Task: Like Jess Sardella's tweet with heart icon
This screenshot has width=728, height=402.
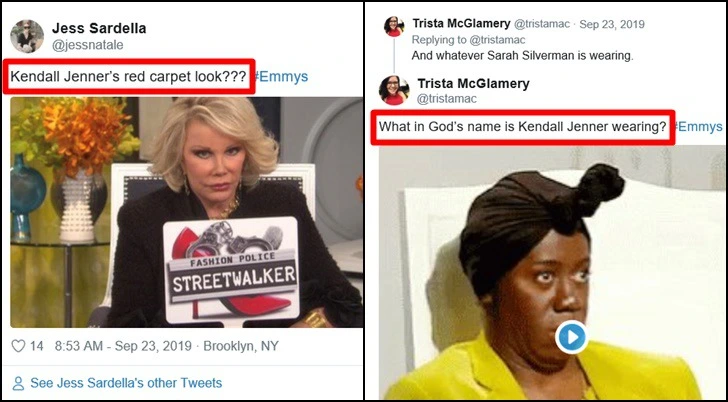Action: tap(18, 346)
